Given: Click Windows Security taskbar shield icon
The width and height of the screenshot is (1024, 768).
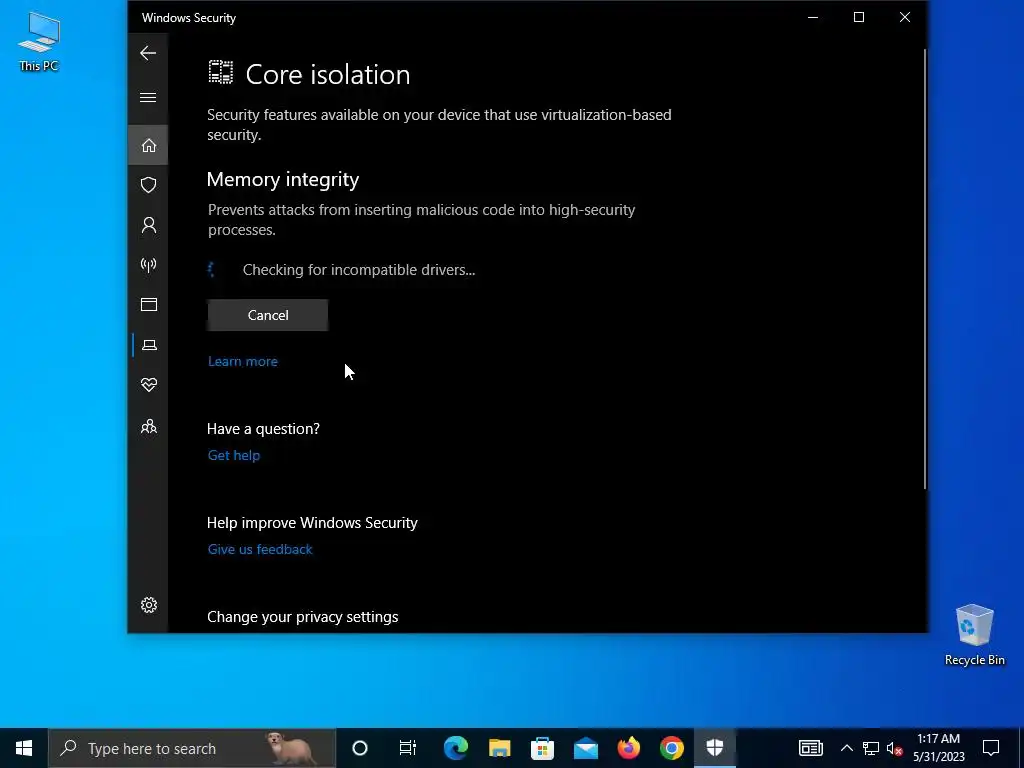Looking at the screenshot, I should (x=714, y=748).
